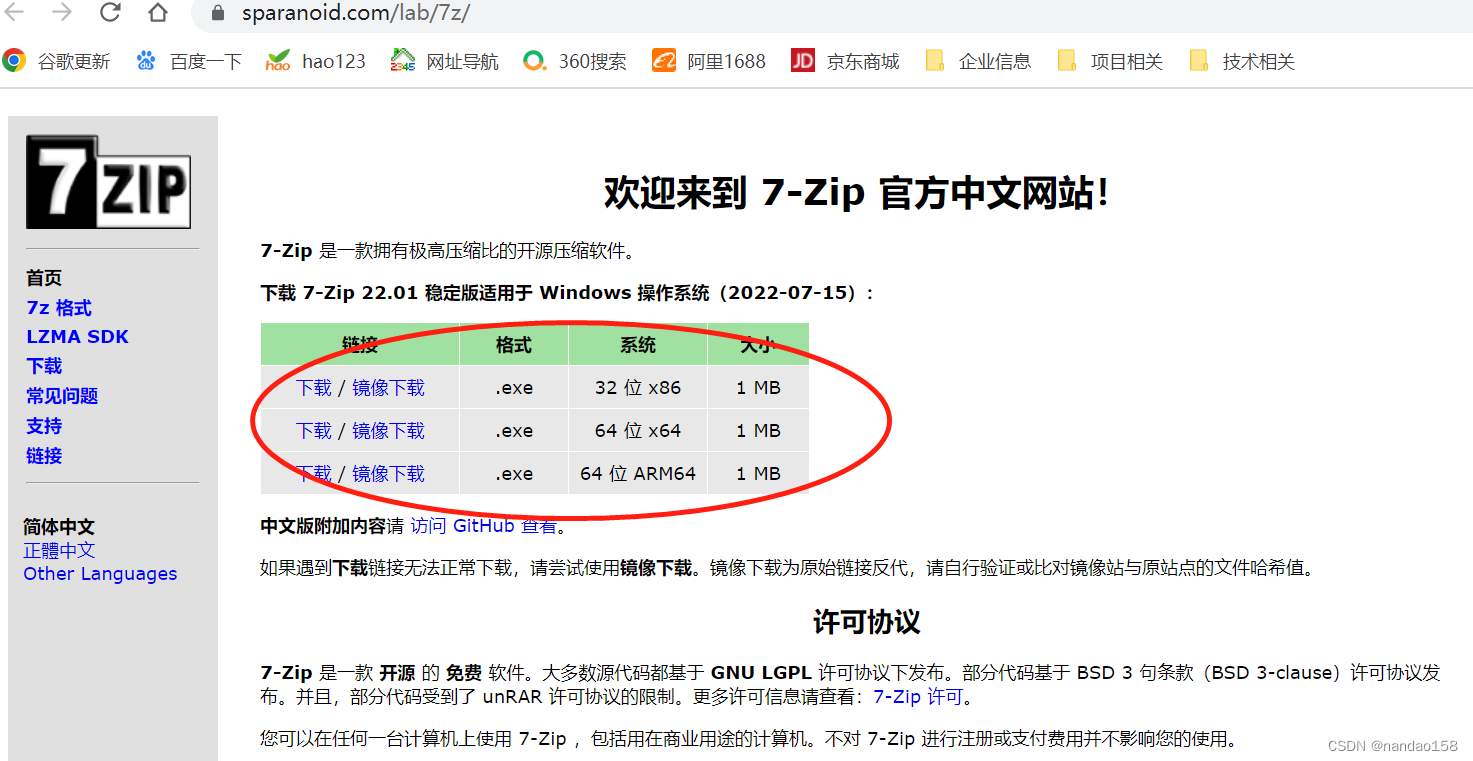
Task: Click 镜像下载 link for 64 位 ARM64
Action: 388,474
